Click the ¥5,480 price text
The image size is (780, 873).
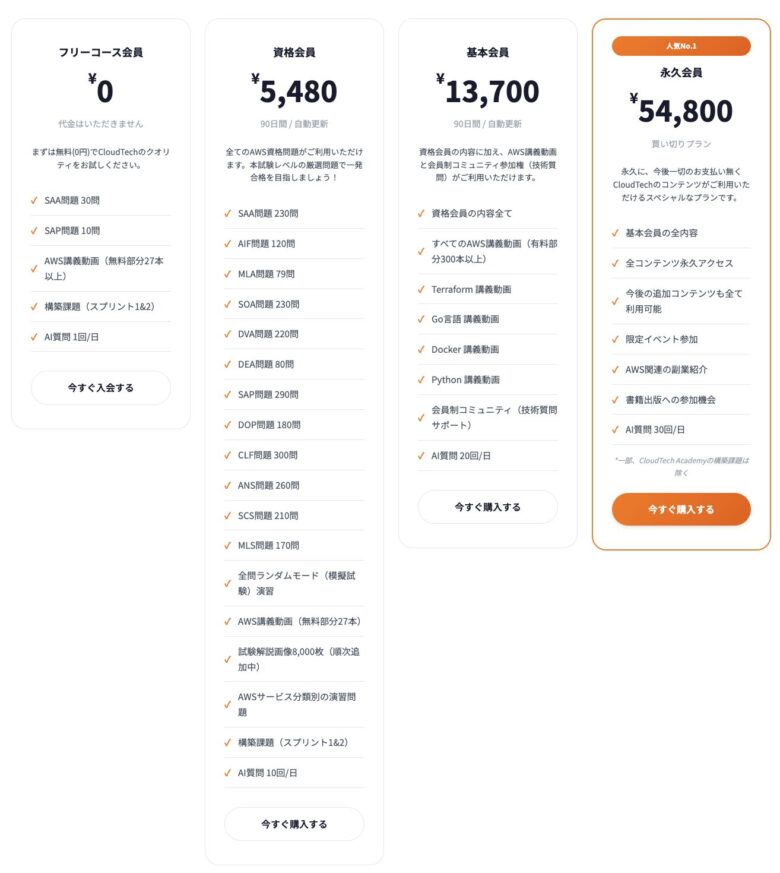[x=294, y=91]
